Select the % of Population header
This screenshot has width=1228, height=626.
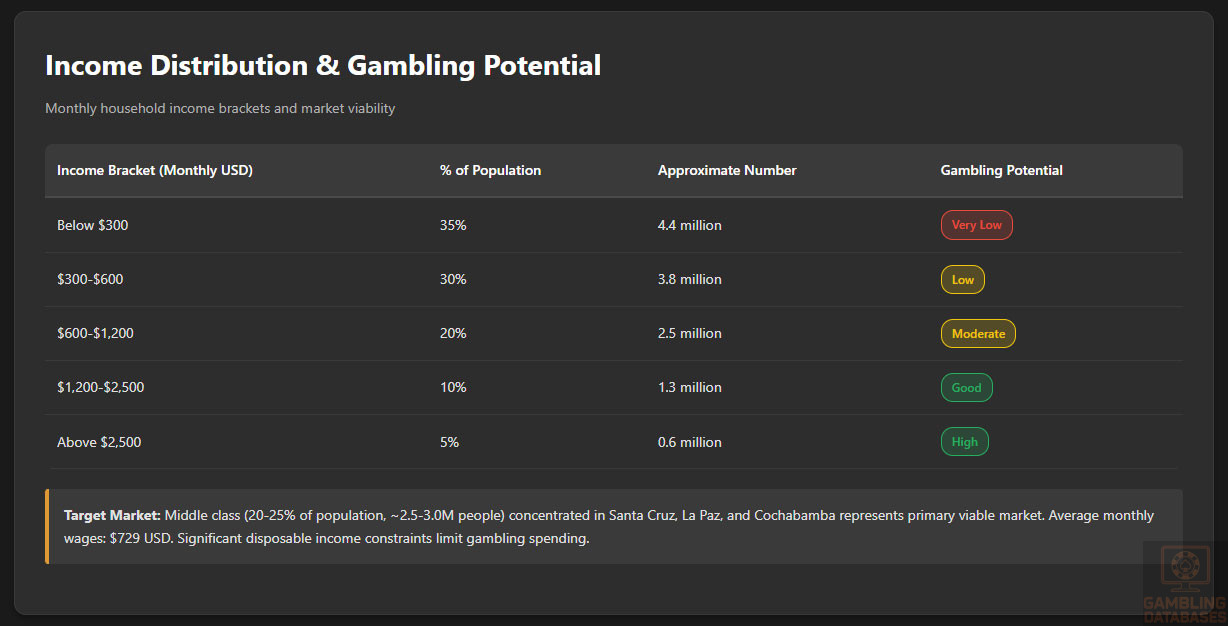click(x=490, y=171)
